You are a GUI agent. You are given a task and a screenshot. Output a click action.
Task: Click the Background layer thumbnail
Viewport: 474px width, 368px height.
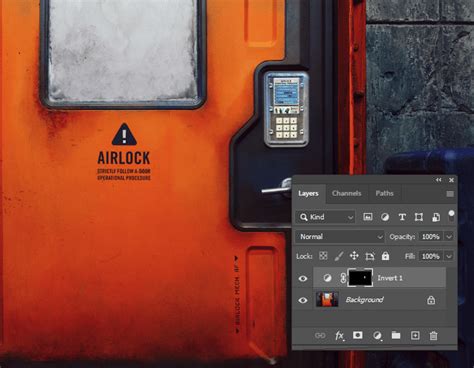pos(327,299)
